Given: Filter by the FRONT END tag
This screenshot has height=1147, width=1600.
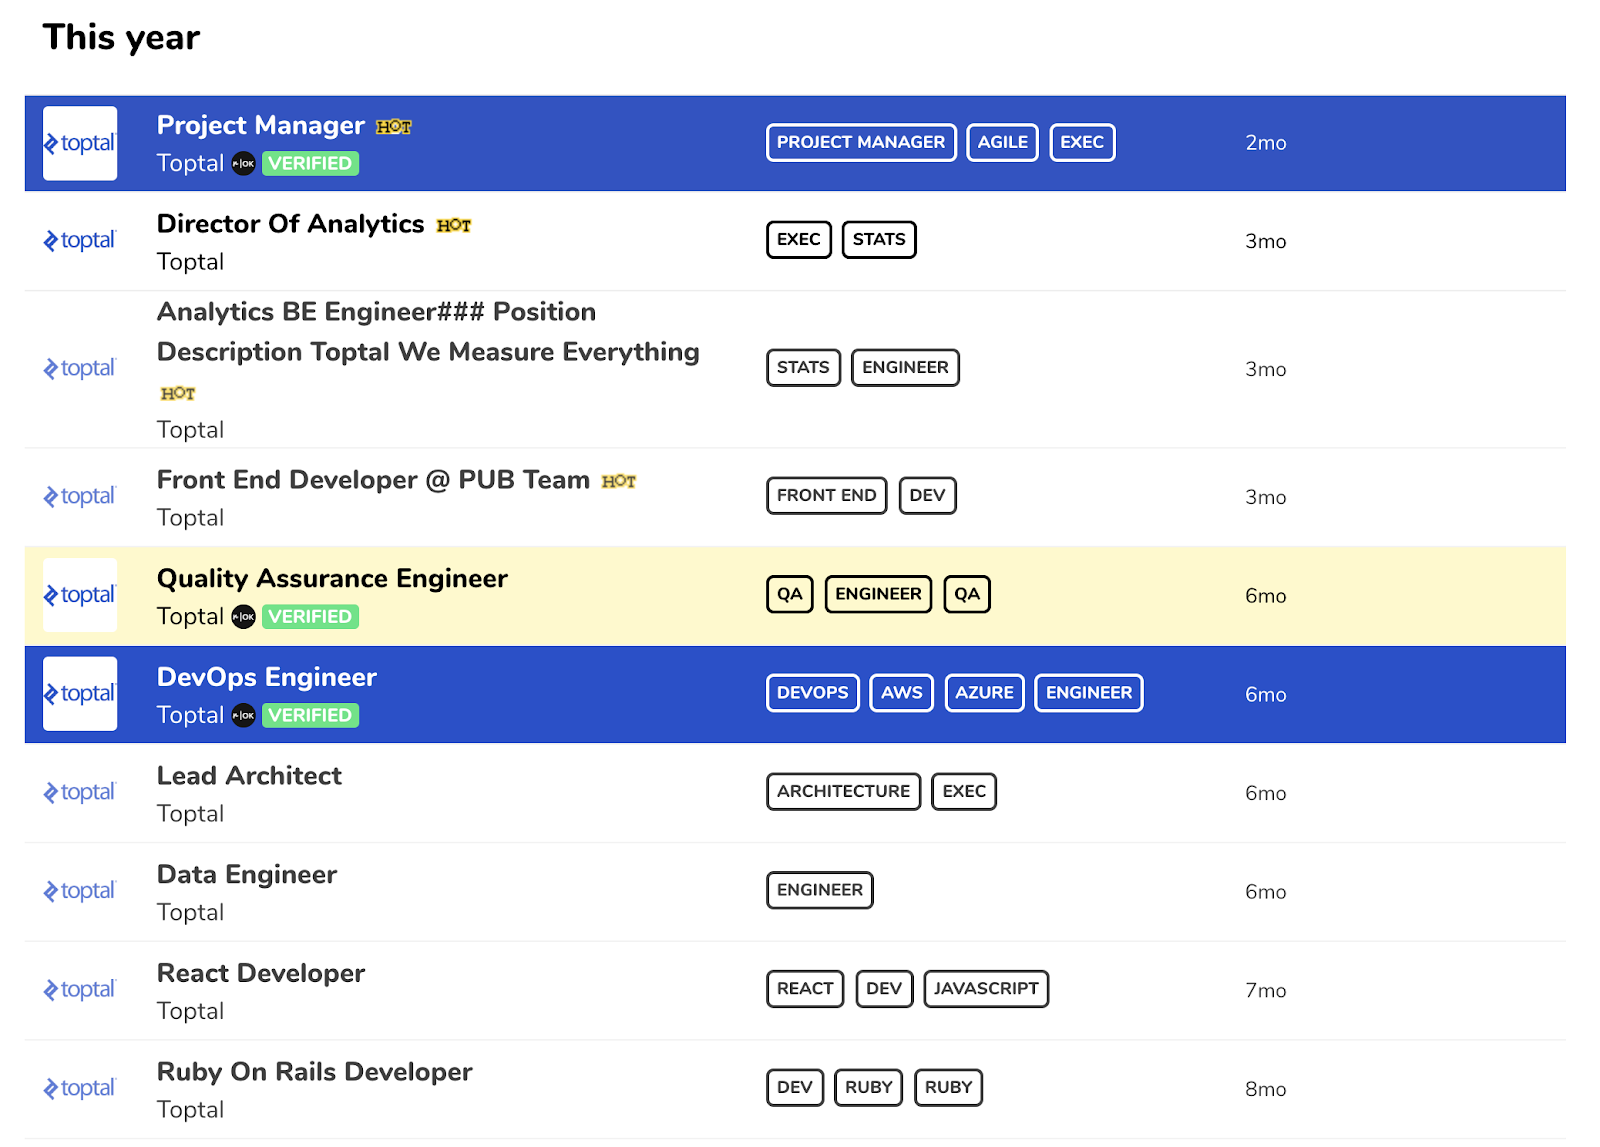Looking at the screenshot, I should (827, 496).
